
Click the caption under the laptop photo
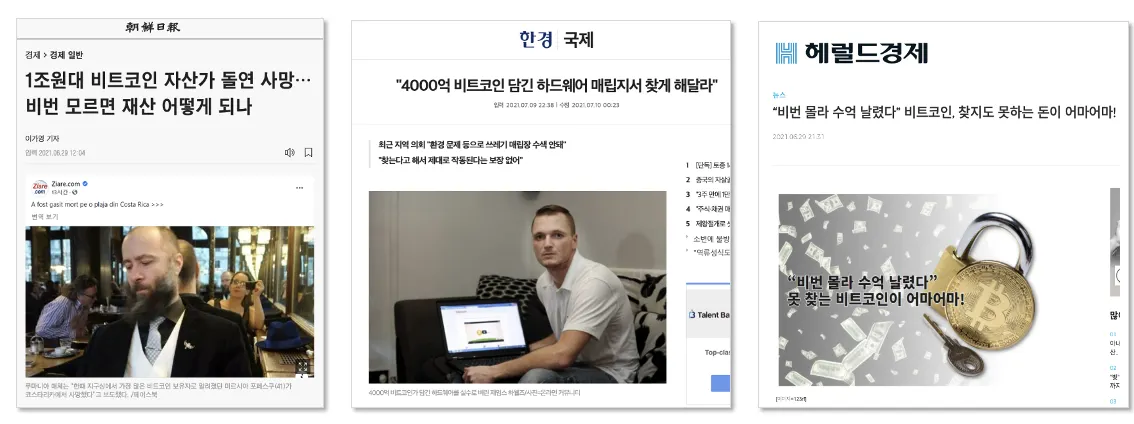tap(474, 393)
